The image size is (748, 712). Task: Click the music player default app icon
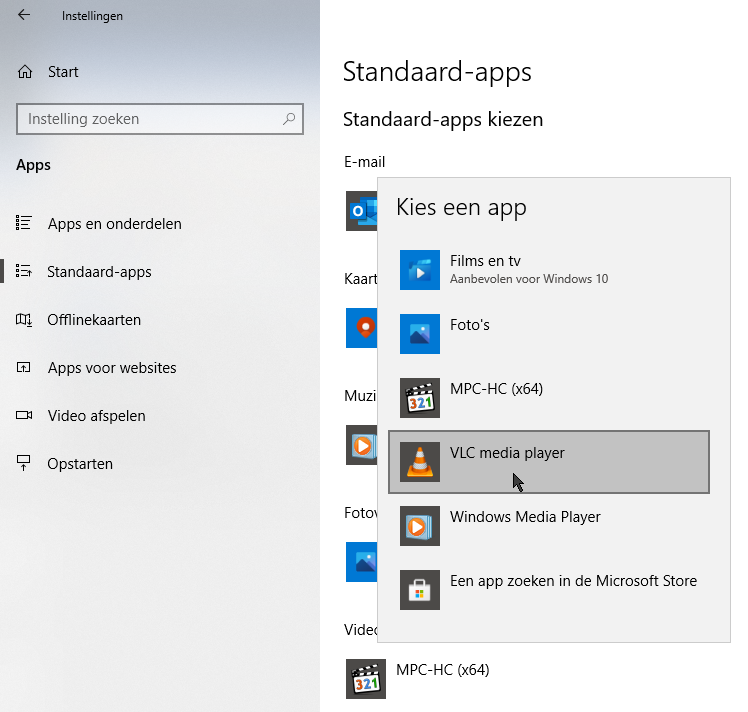coord(362,445)
